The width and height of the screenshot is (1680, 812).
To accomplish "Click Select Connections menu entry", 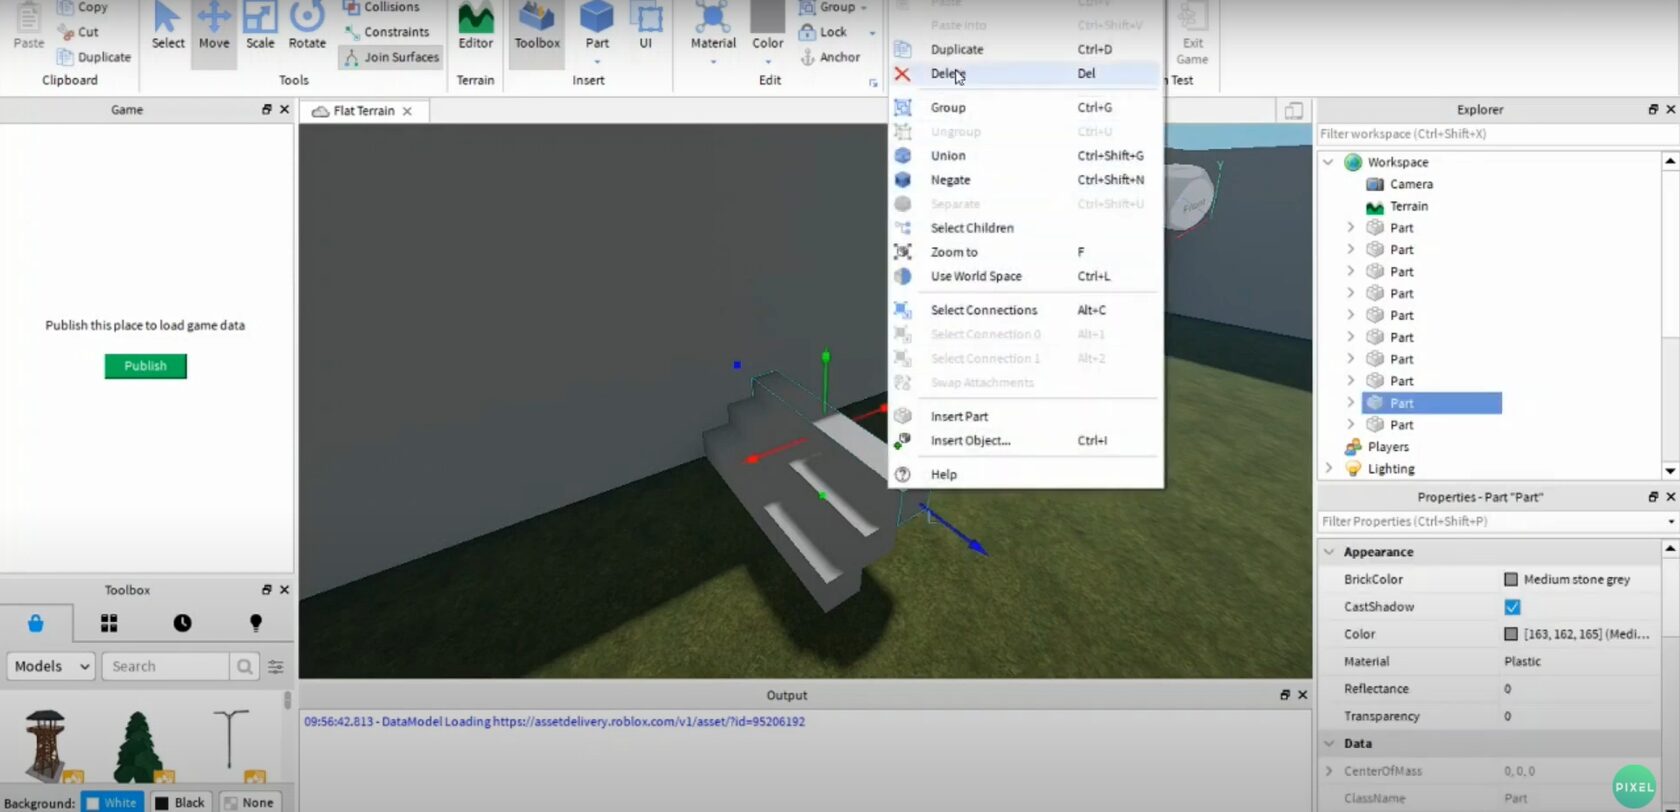I will click(x=1025, y=310).
